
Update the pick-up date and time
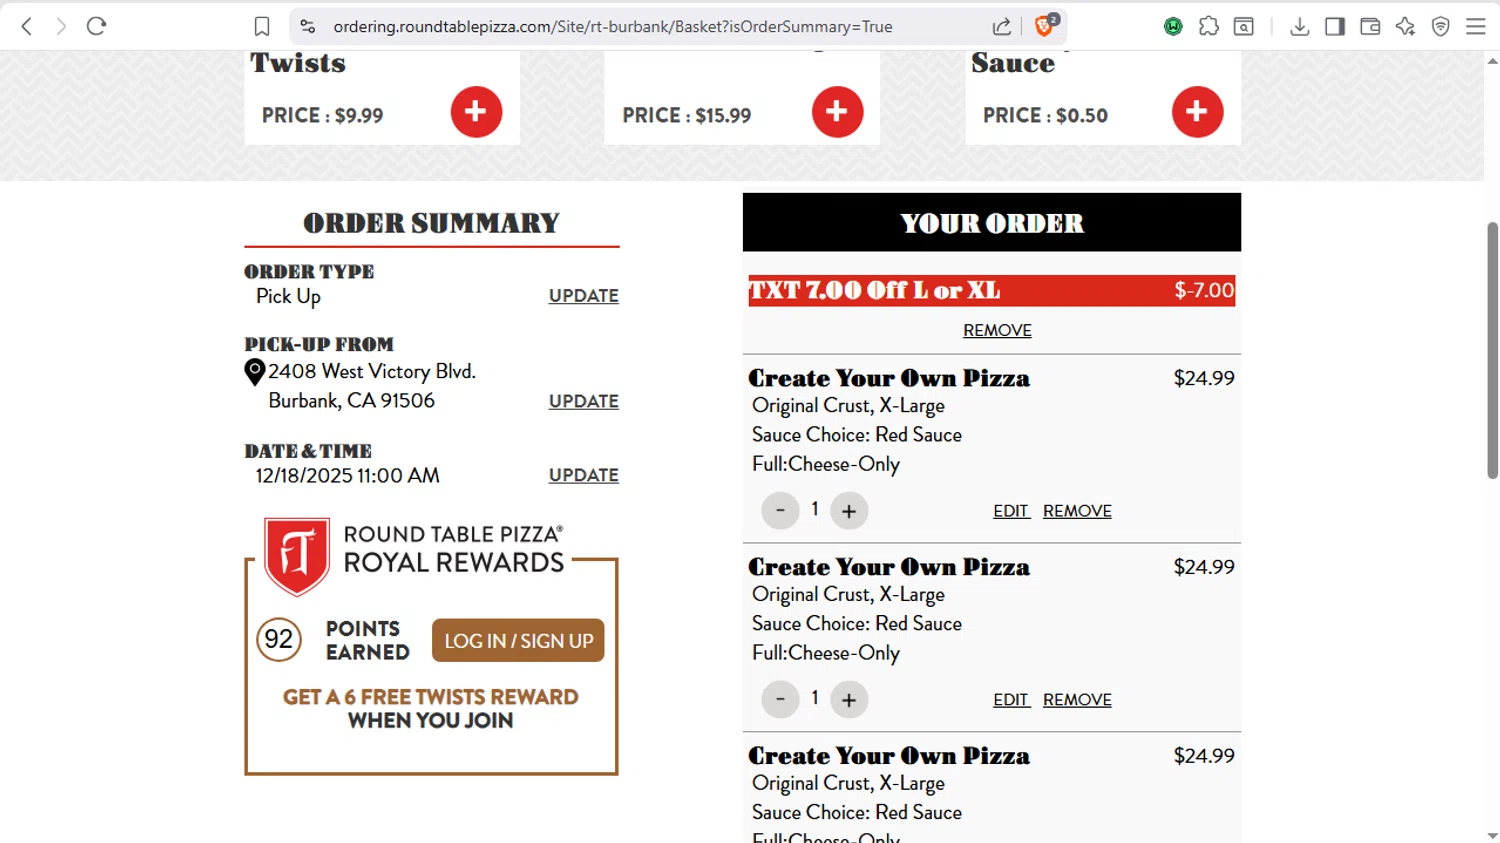point(583,475)
